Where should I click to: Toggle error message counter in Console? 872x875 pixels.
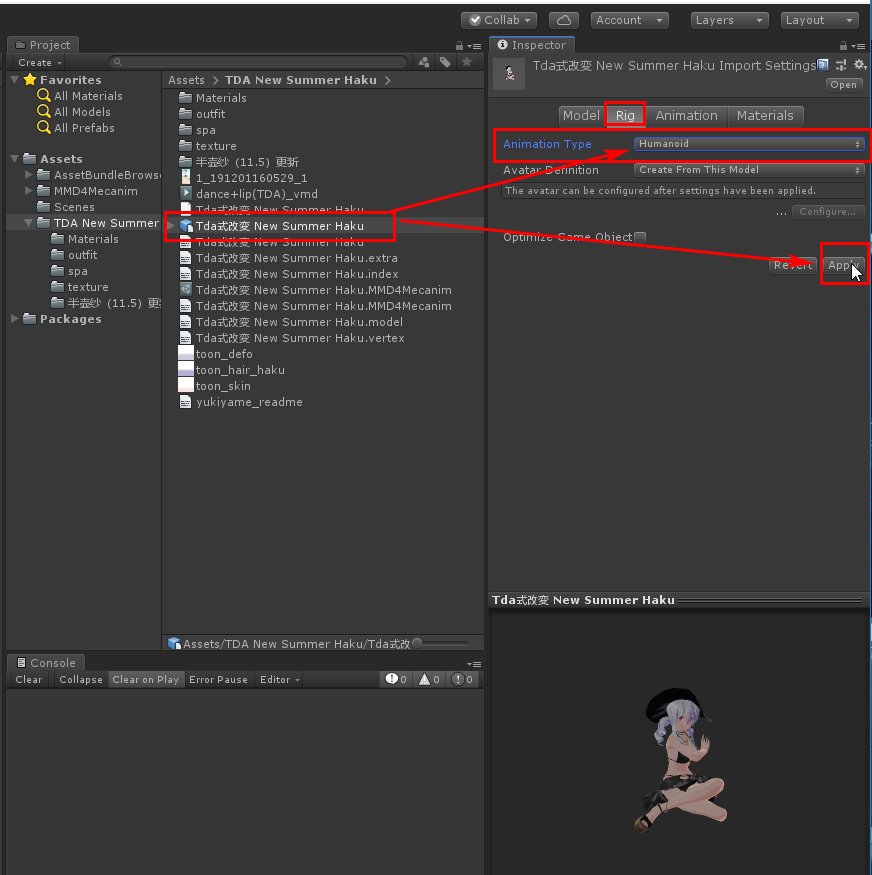point(463,679)
